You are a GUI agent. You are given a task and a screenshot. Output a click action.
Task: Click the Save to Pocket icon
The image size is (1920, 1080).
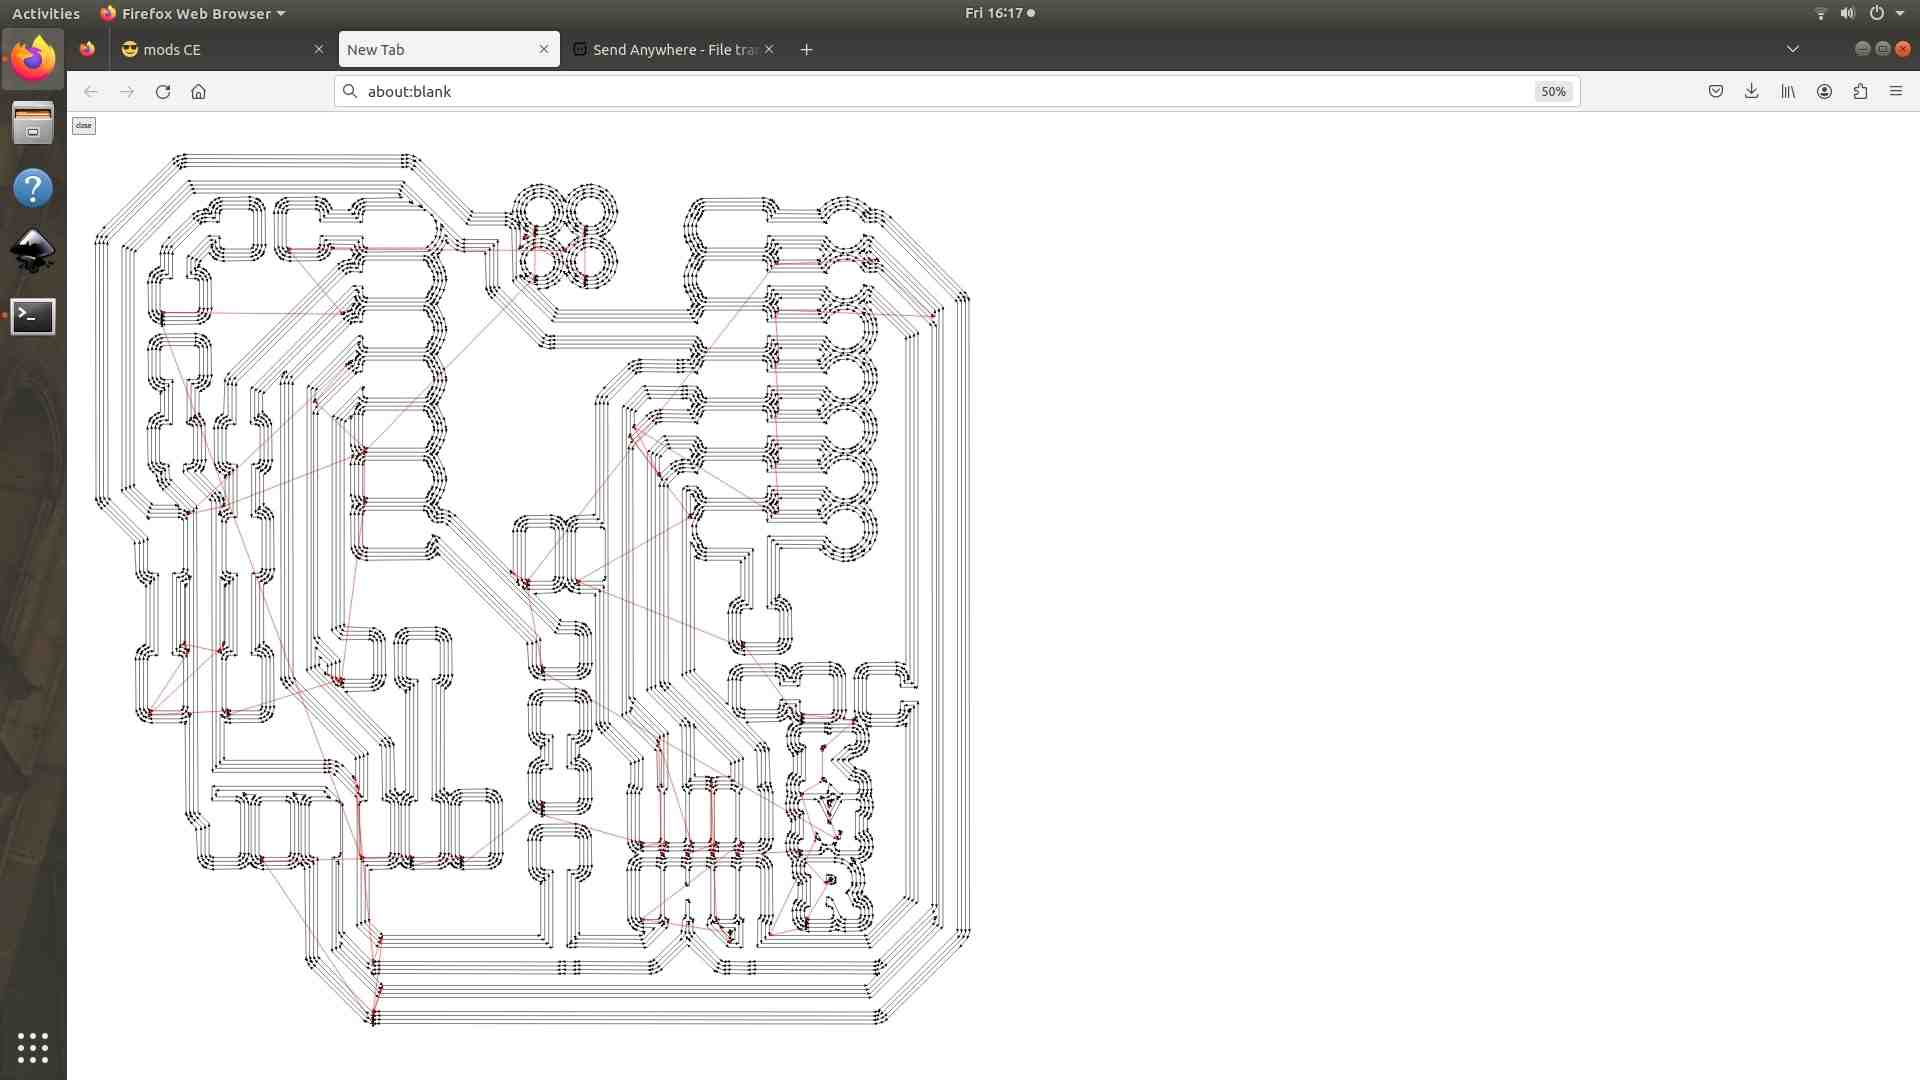coord(1715,91)
